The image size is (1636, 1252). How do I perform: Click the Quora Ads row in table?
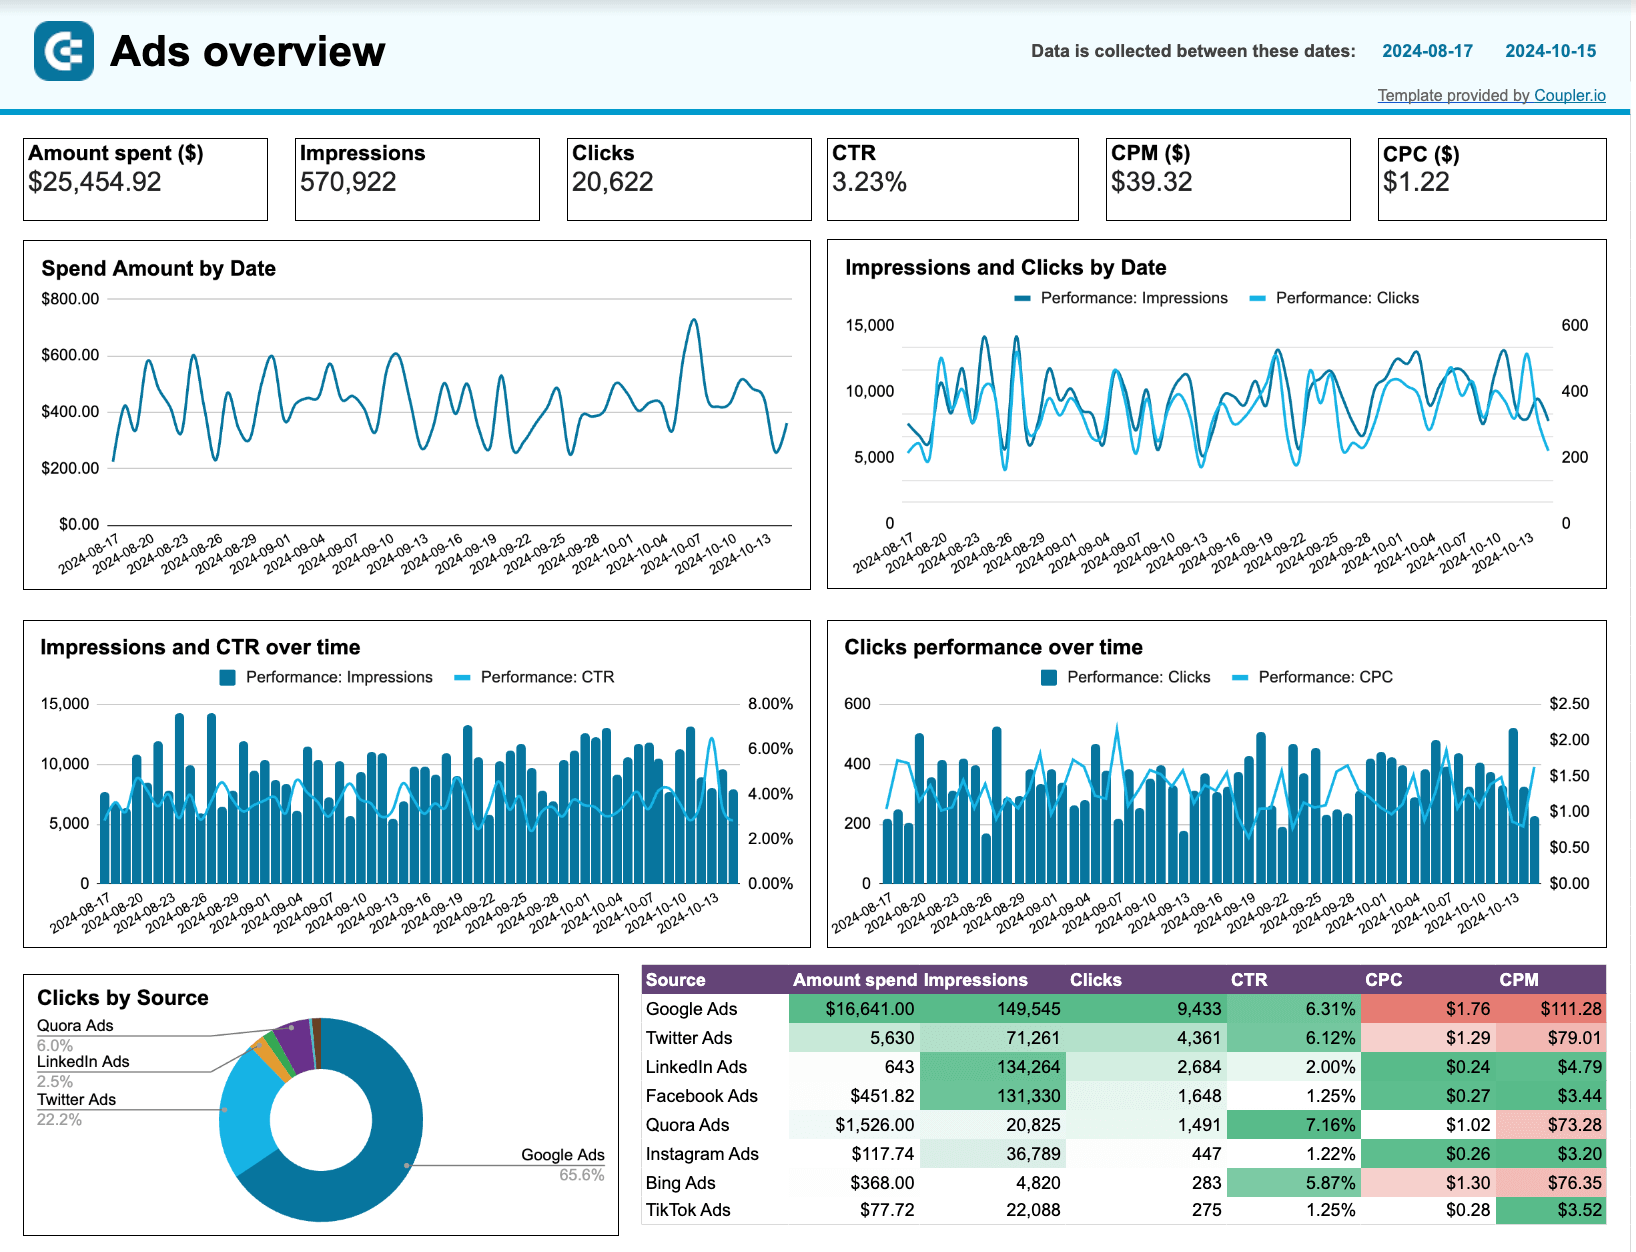pos(1124,1125)
